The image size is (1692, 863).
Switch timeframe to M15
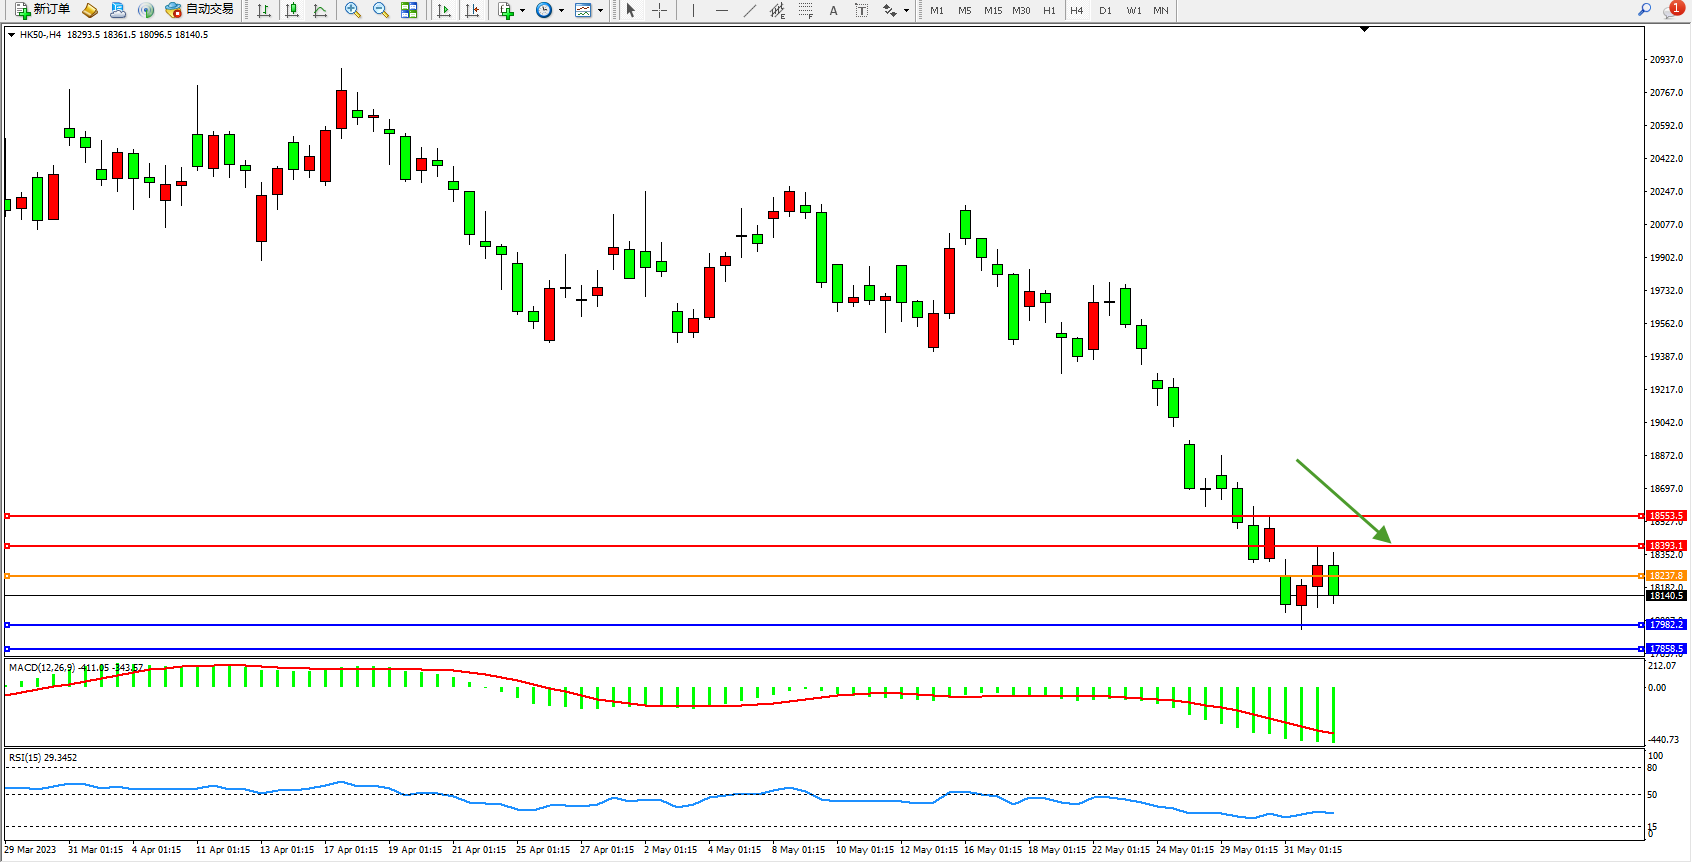point(992,10)
